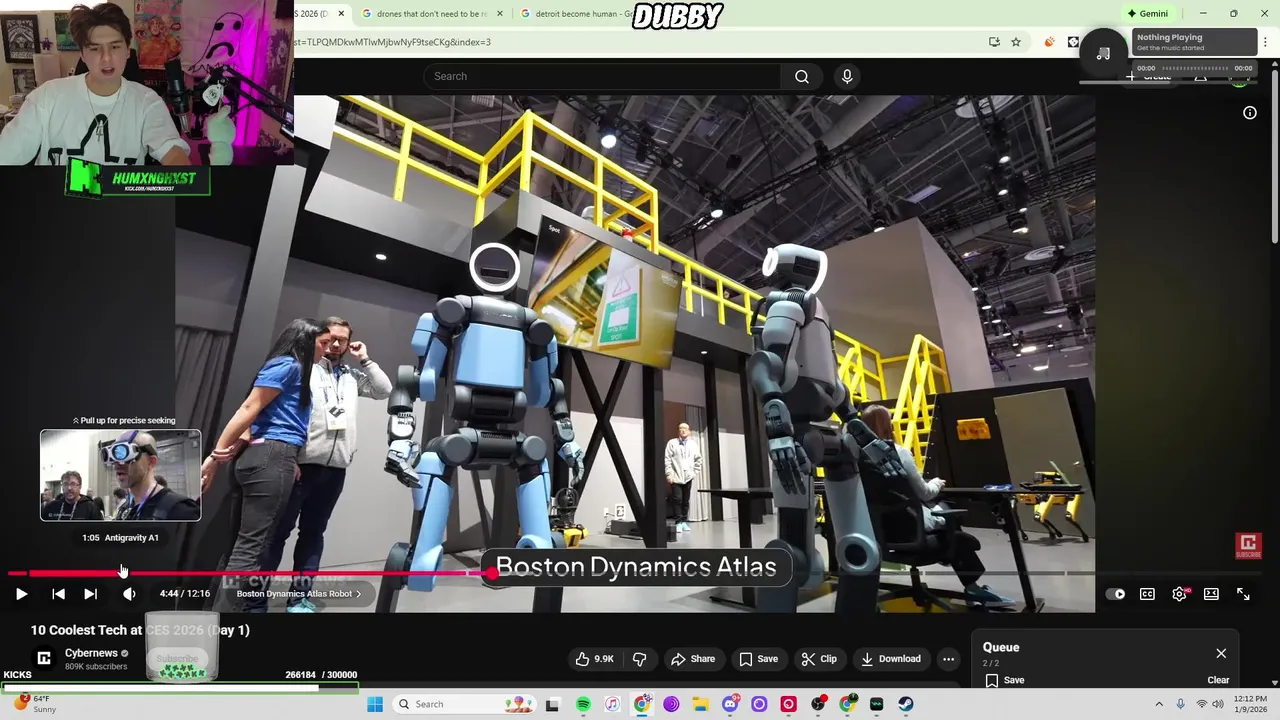The width and height of the screenshot is (1280, 720).
Task: Close the Queue panel
Action: (1221, 653)
